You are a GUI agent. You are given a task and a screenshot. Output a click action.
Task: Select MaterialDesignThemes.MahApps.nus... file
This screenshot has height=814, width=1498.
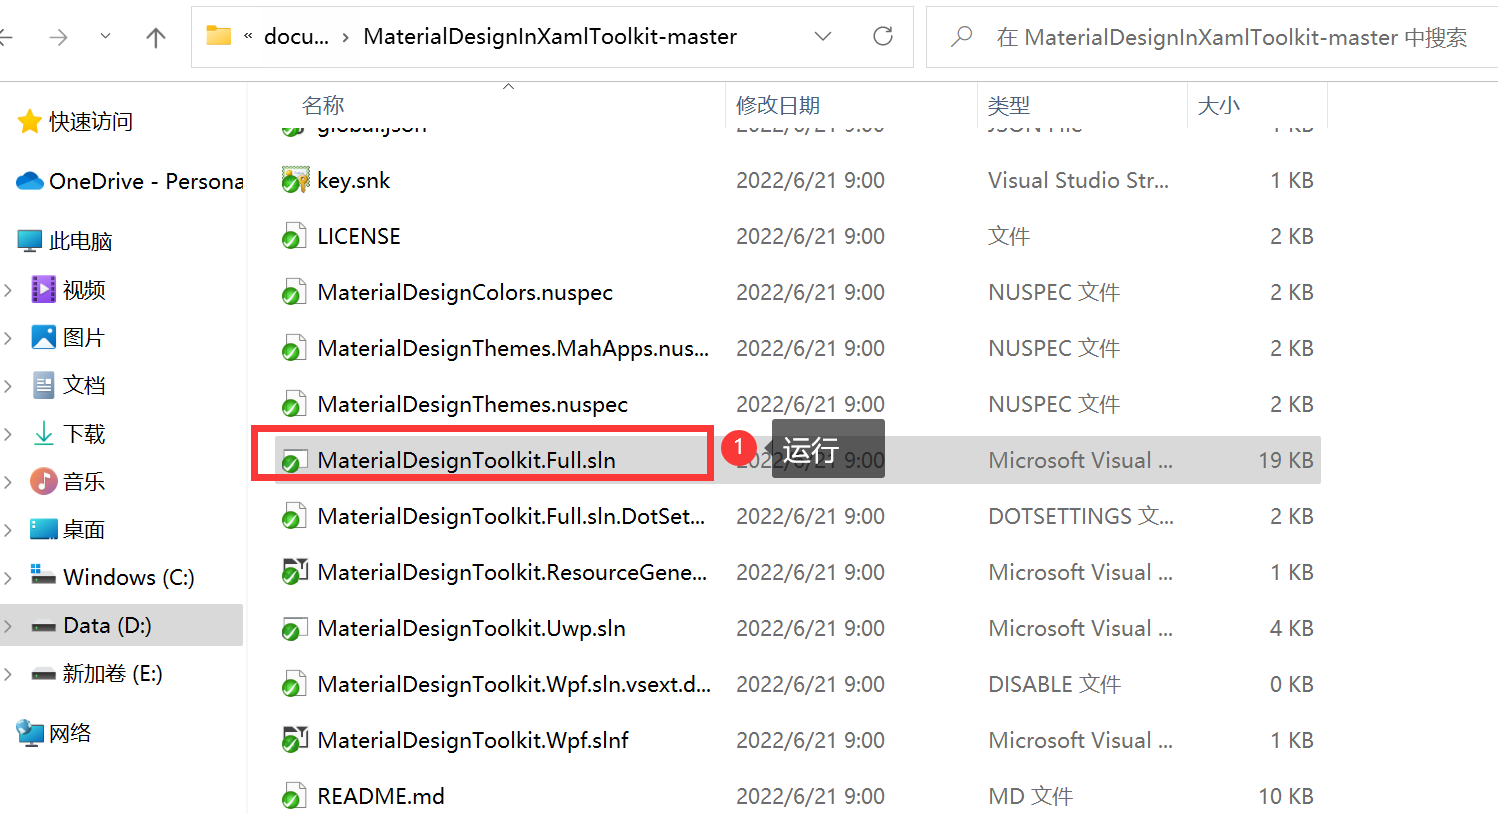tap(513, 349)
